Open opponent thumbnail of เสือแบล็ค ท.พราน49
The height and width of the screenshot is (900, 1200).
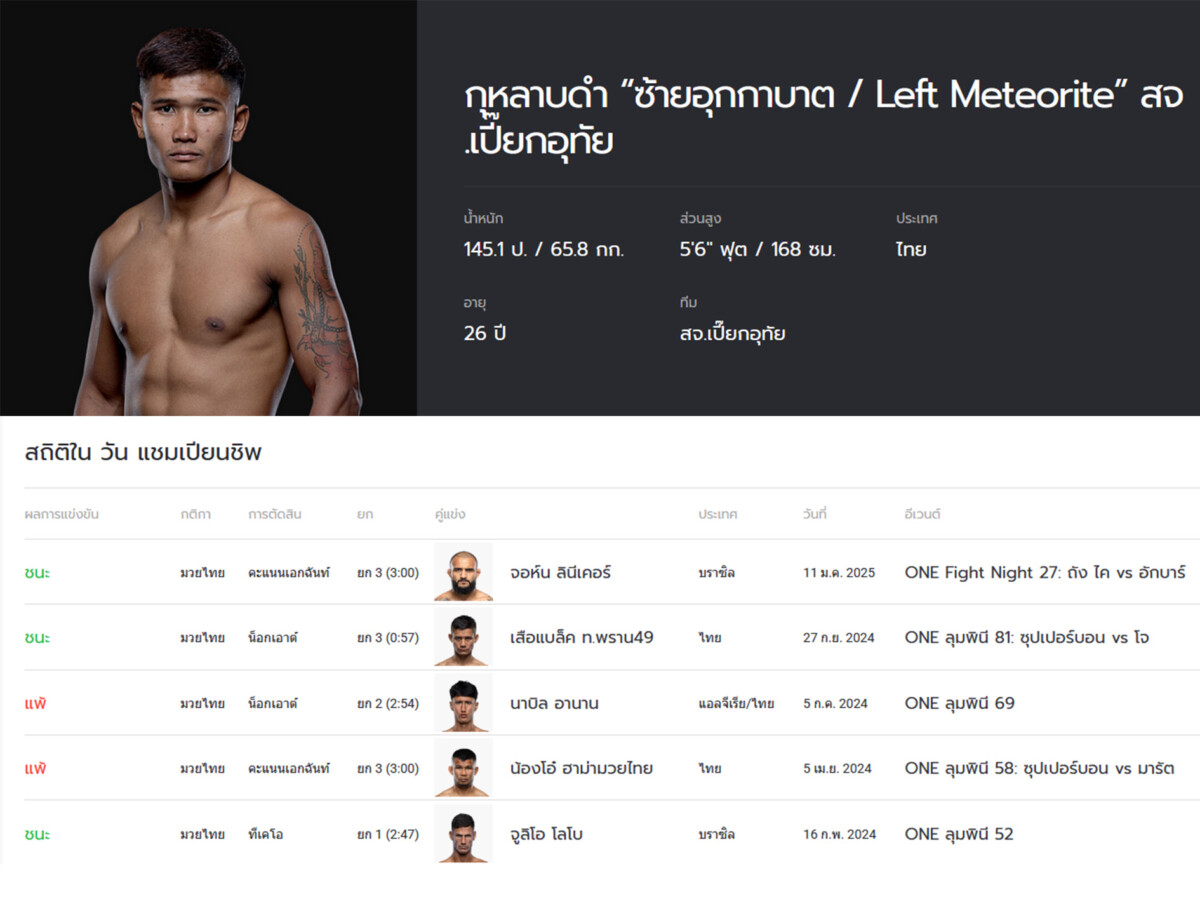click(x=463, y=637)
